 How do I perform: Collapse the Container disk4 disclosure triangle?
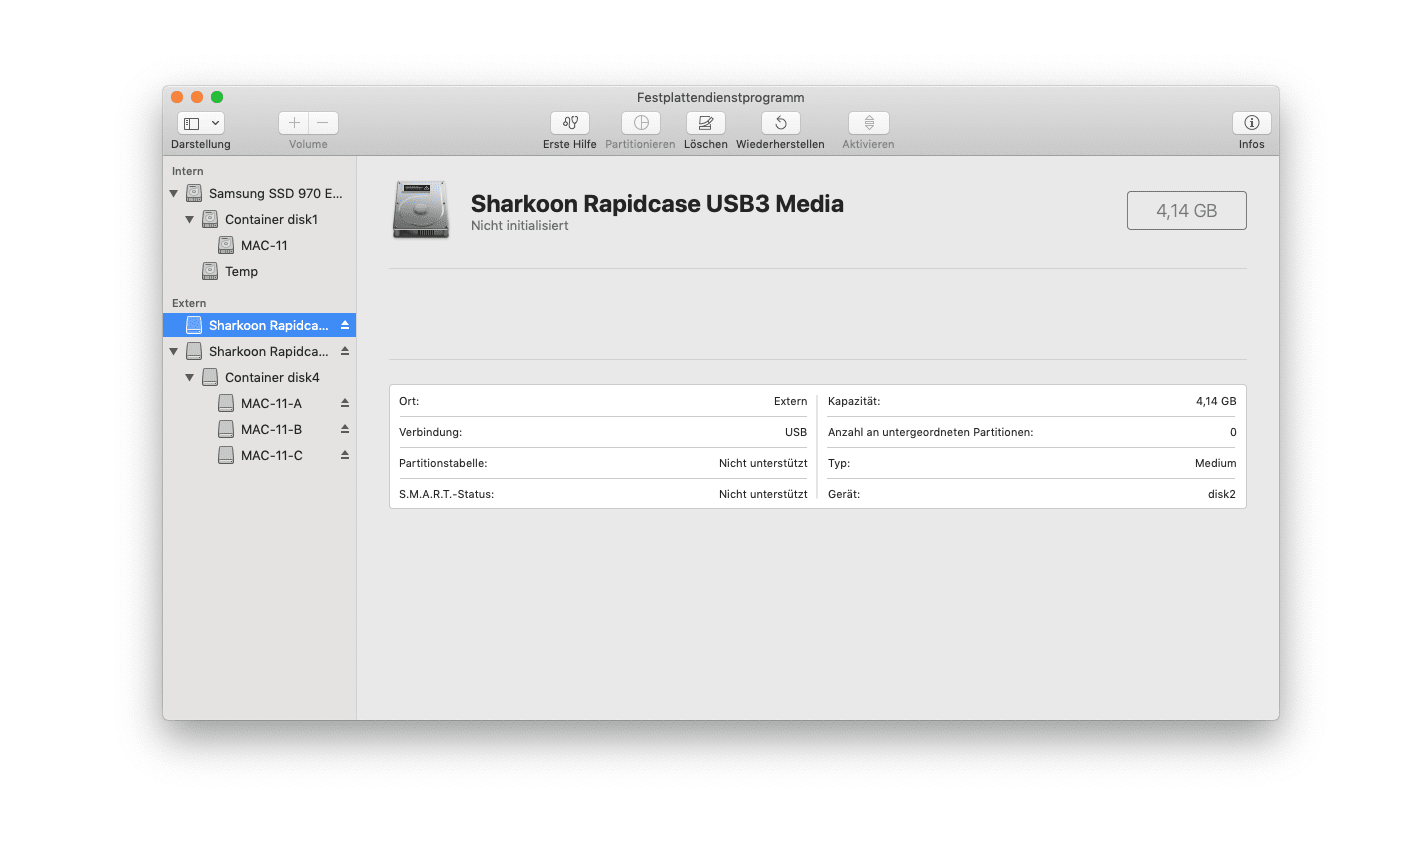(190, 378)
